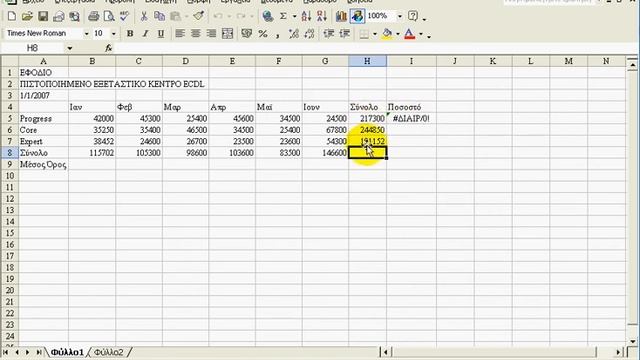Launch the Chart Wizard
The height and width of the screenshot is (360, 640).
[341, 16]
